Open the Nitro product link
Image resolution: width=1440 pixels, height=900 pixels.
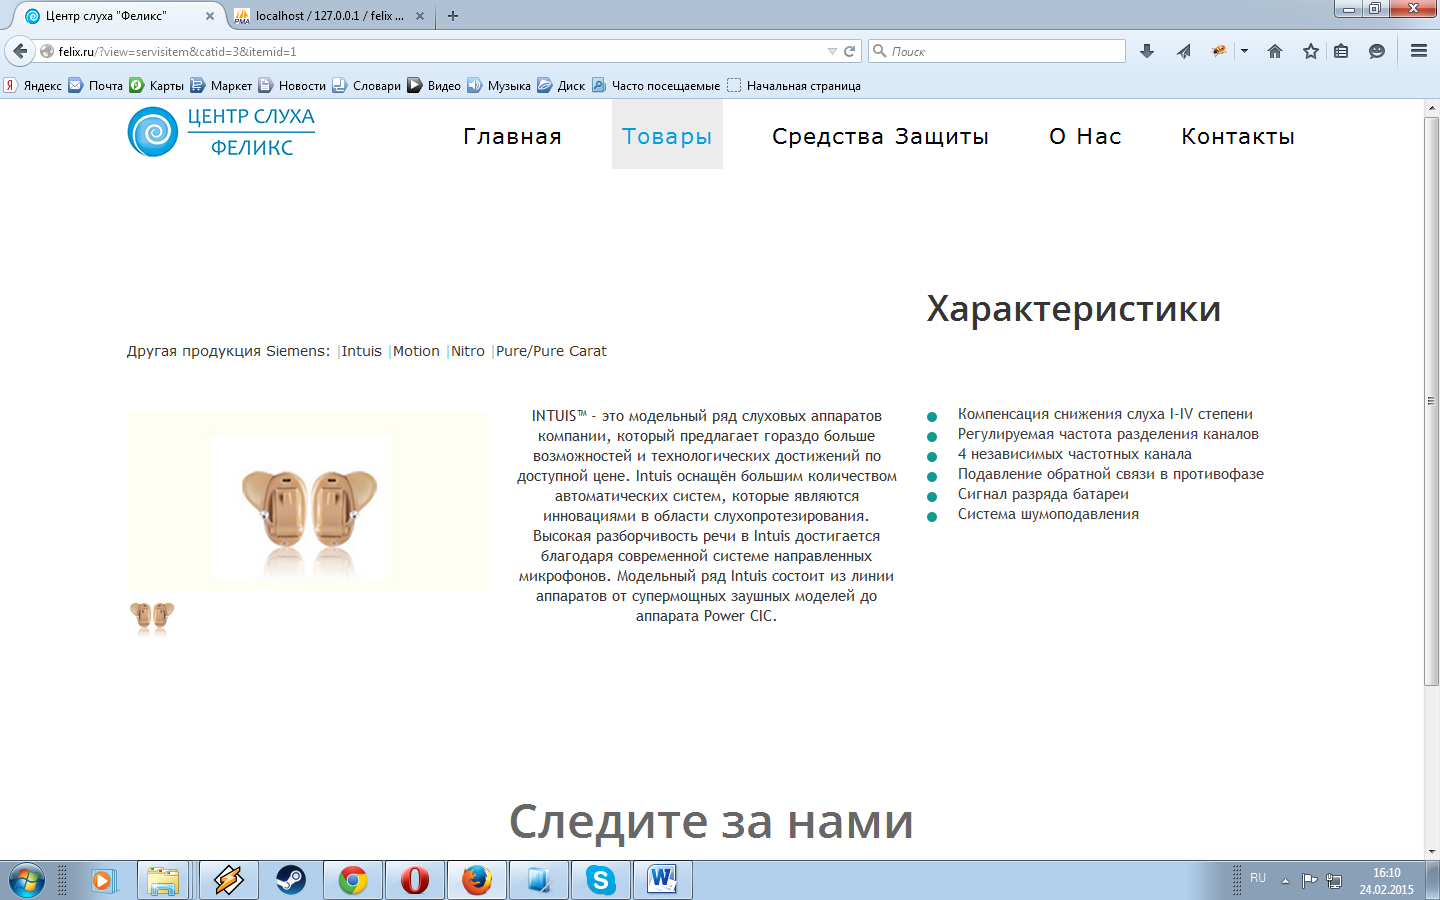468,351
